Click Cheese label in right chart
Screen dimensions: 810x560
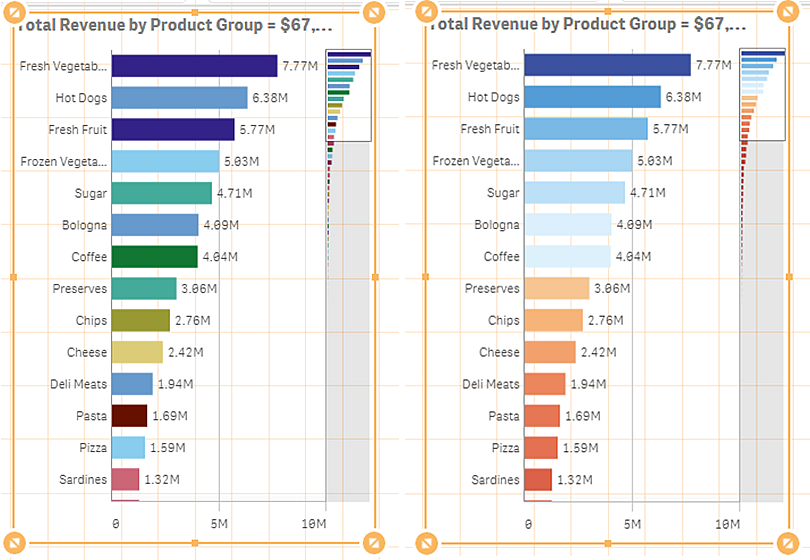pos(499,352)
